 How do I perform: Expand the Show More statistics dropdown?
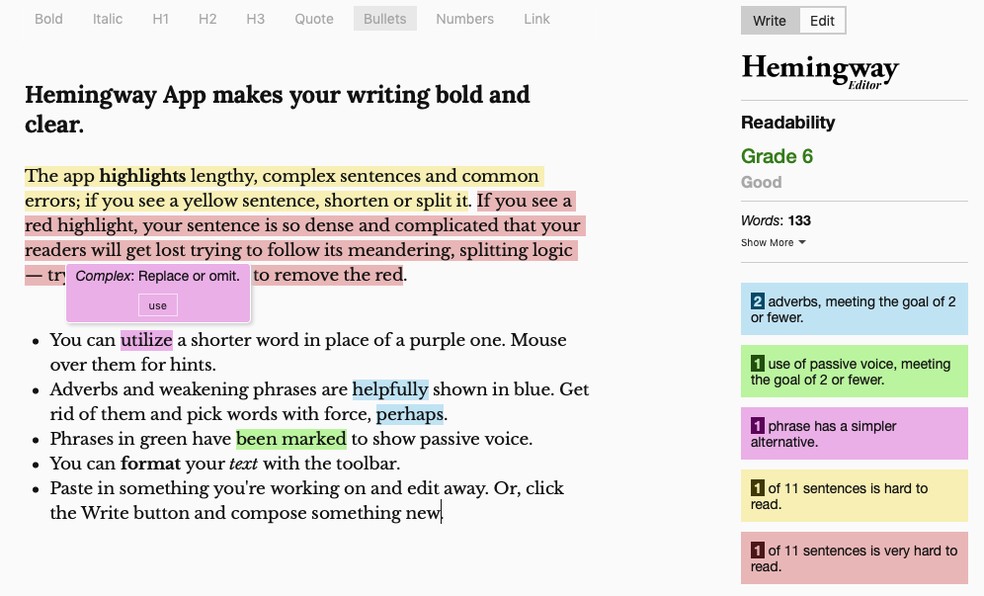(773, 243)
